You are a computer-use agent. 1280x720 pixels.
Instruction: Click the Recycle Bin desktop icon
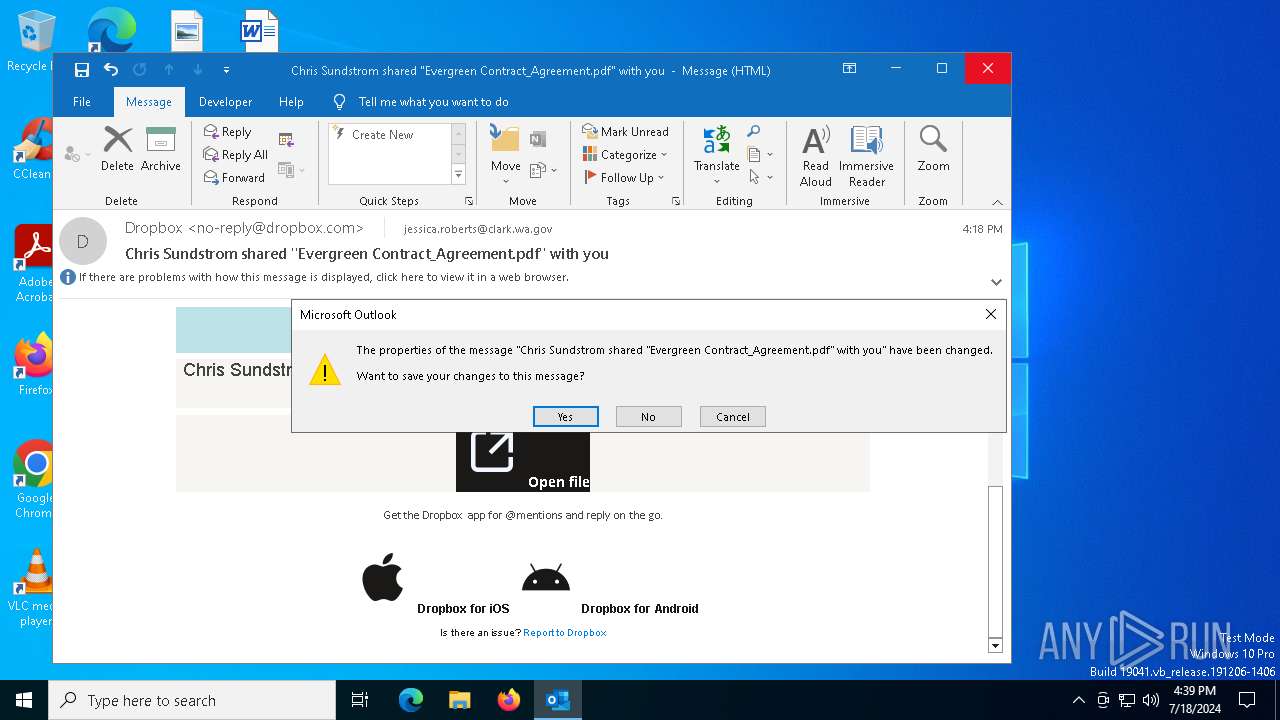click(34, 41)
